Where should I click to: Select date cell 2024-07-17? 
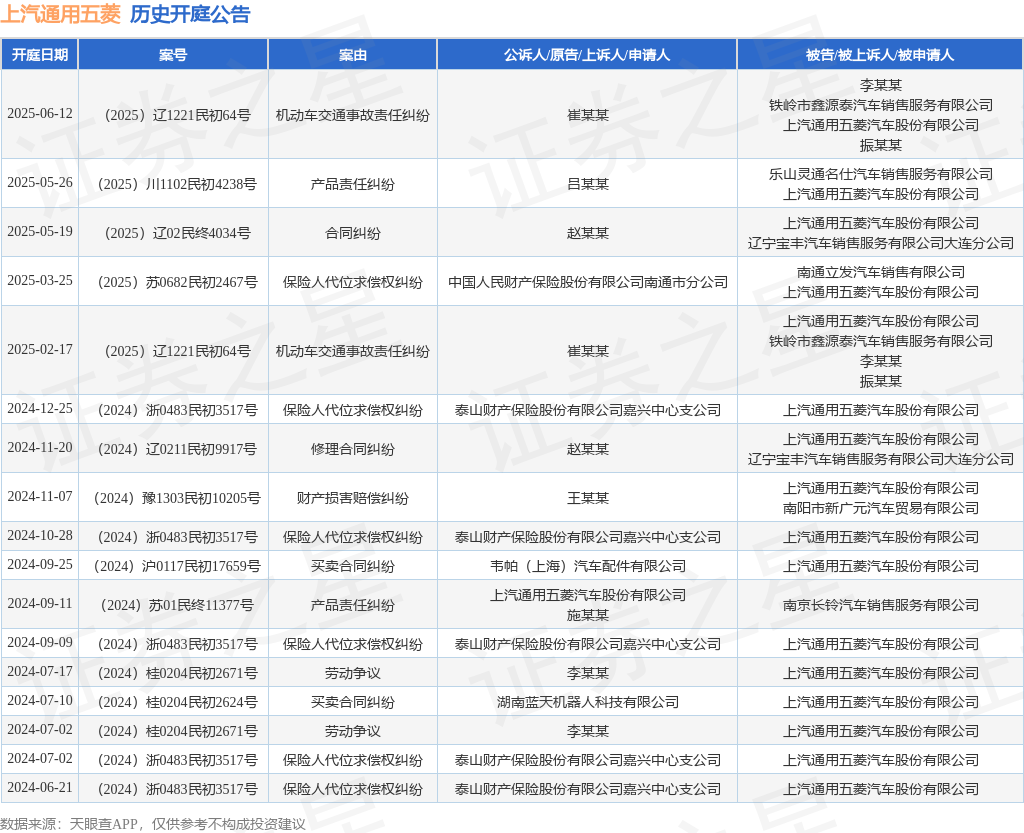(x=40, y=672)
